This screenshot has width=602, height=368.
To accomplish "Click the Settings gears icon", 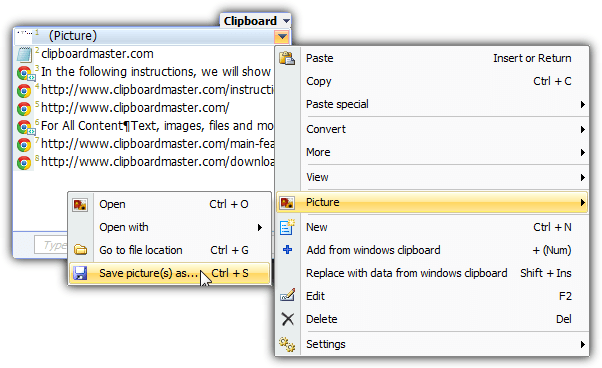I will (287, 344).
